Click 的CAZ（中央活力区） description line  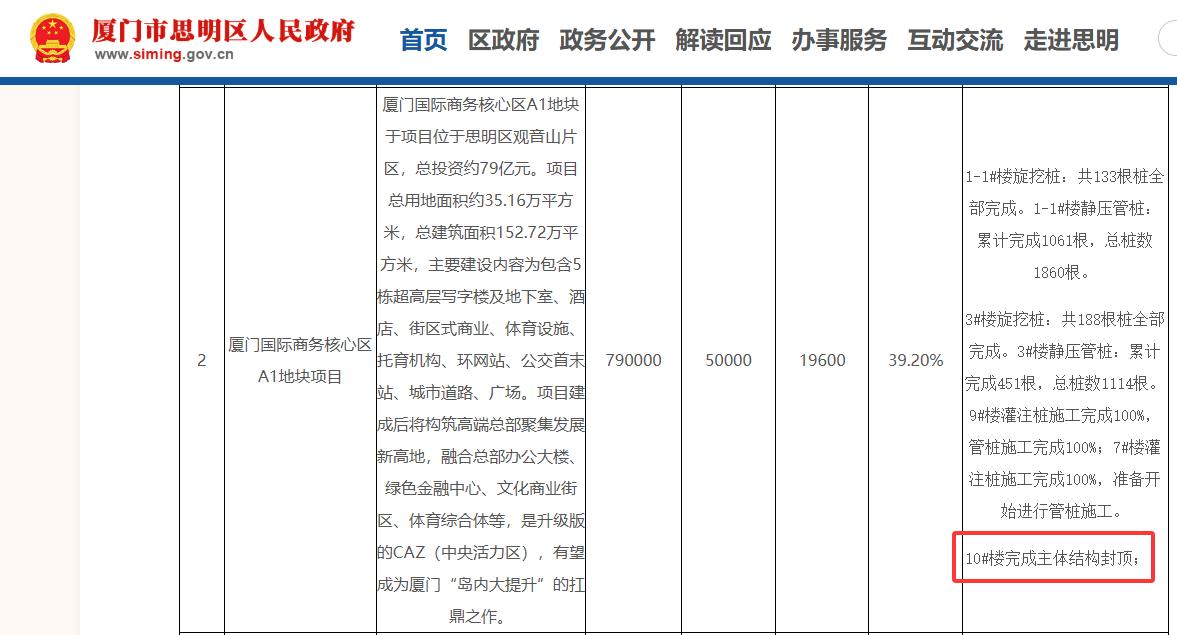[481, 552]
